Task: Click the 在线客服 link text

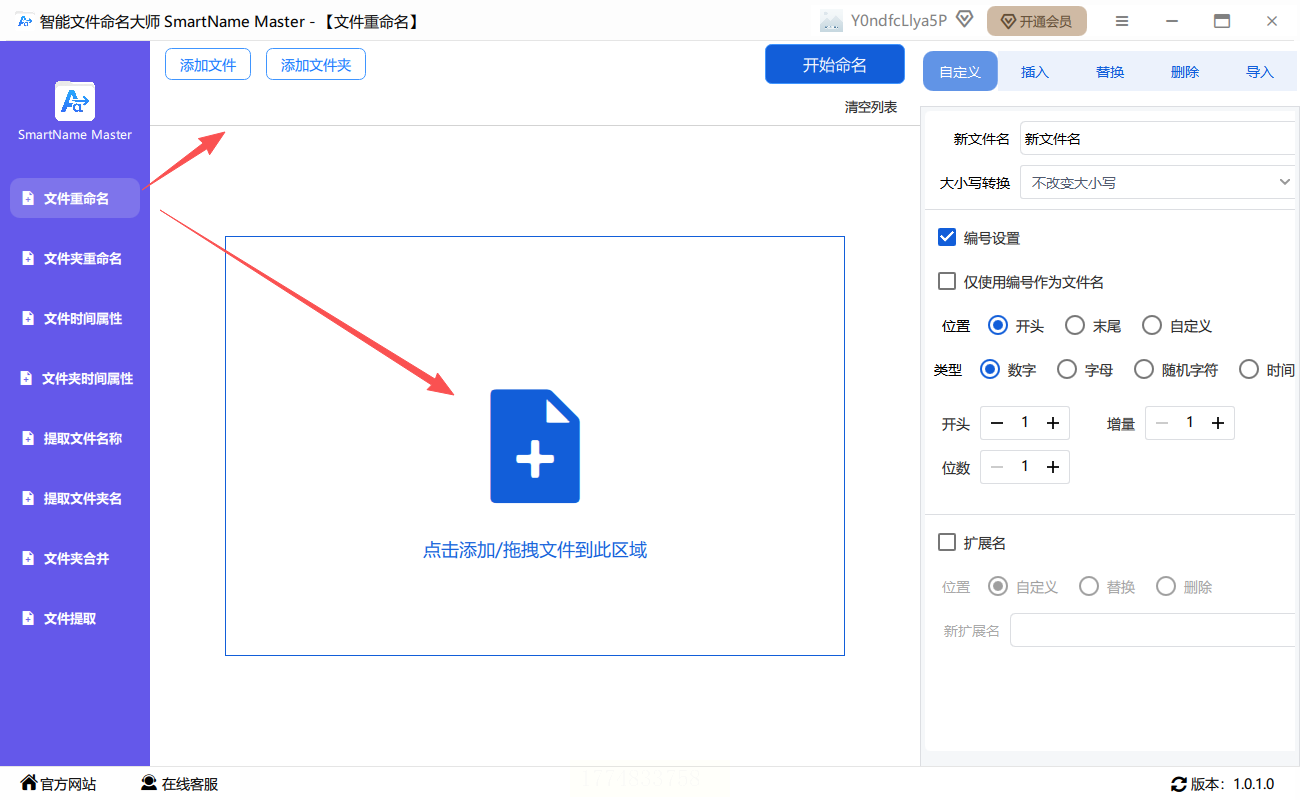Action: click(190, 784)
